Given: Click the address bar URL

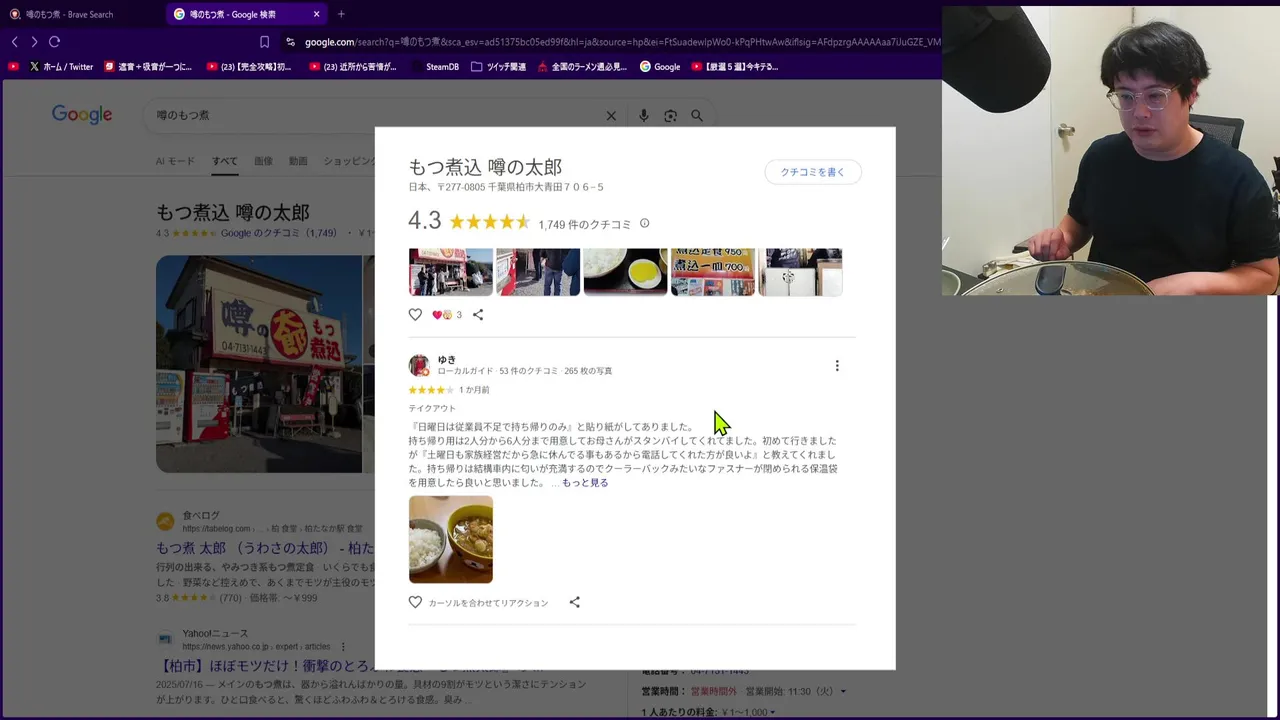Looking at the screenshot, I should (x=620, y=42).
